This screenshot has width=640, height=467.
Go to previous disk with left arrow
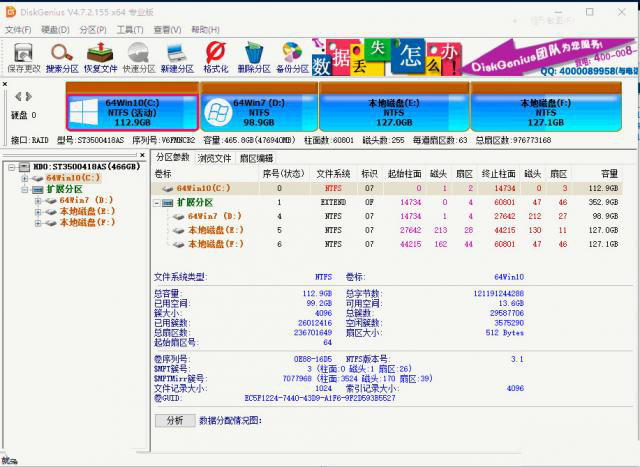pyautogui.click(x=18, y=96)
